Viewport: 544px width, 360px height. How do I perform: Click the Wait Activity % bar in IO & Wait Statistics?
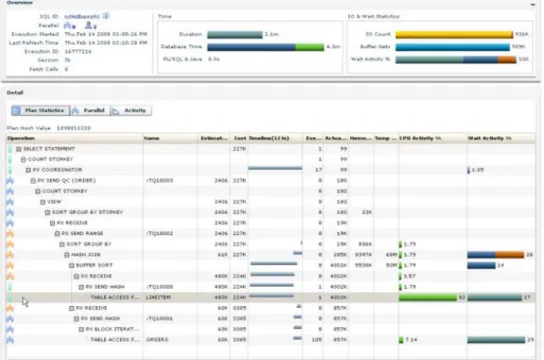pos(456,59)
